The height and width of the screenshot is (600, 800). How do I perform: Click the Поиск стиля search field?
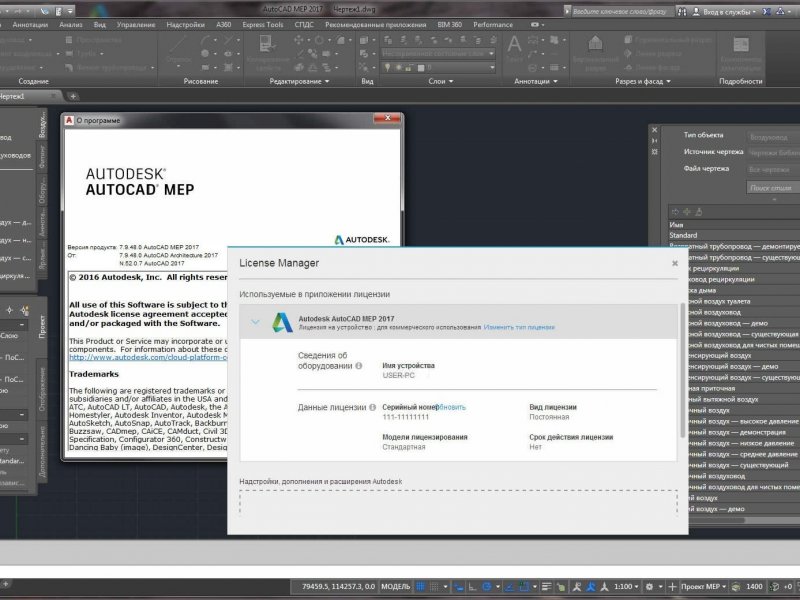point(772,188)
